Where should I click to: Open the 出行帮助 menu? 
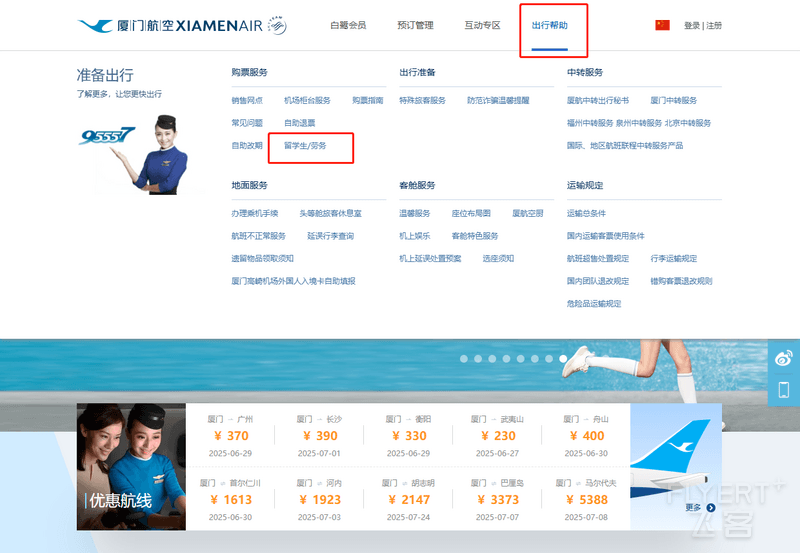549,25
